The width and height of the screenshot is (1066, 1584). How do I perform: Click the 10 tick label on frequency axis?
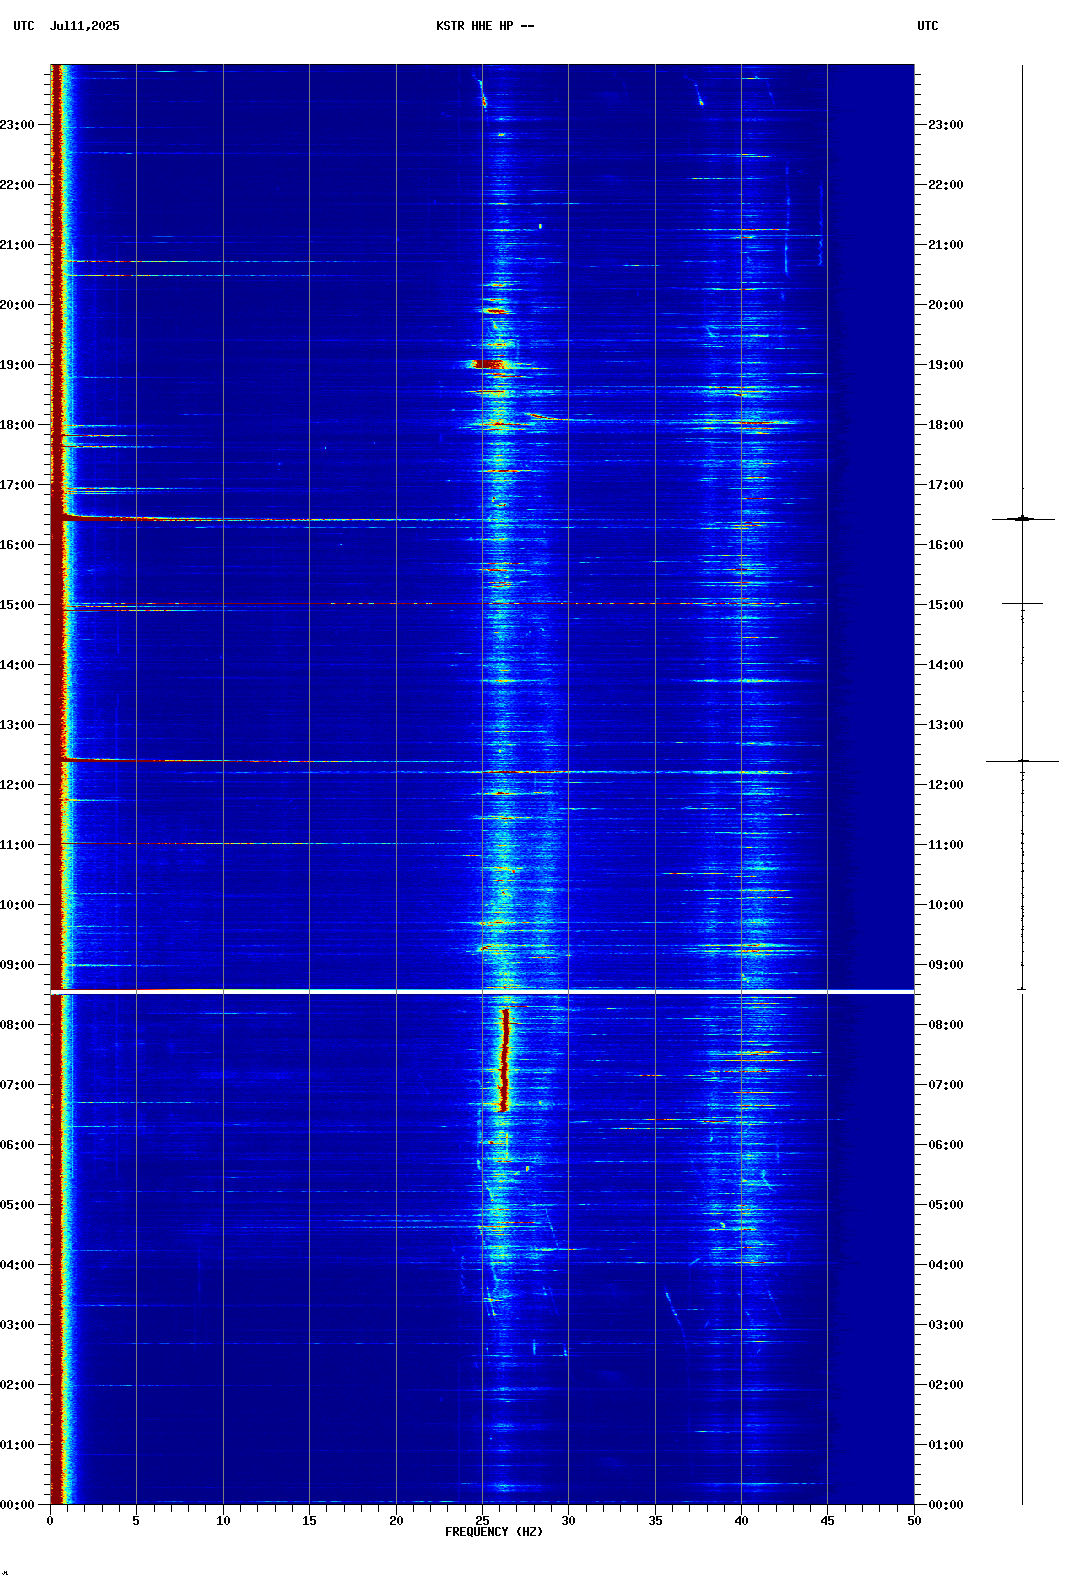pyautogui.click(x=223, y=1520)
